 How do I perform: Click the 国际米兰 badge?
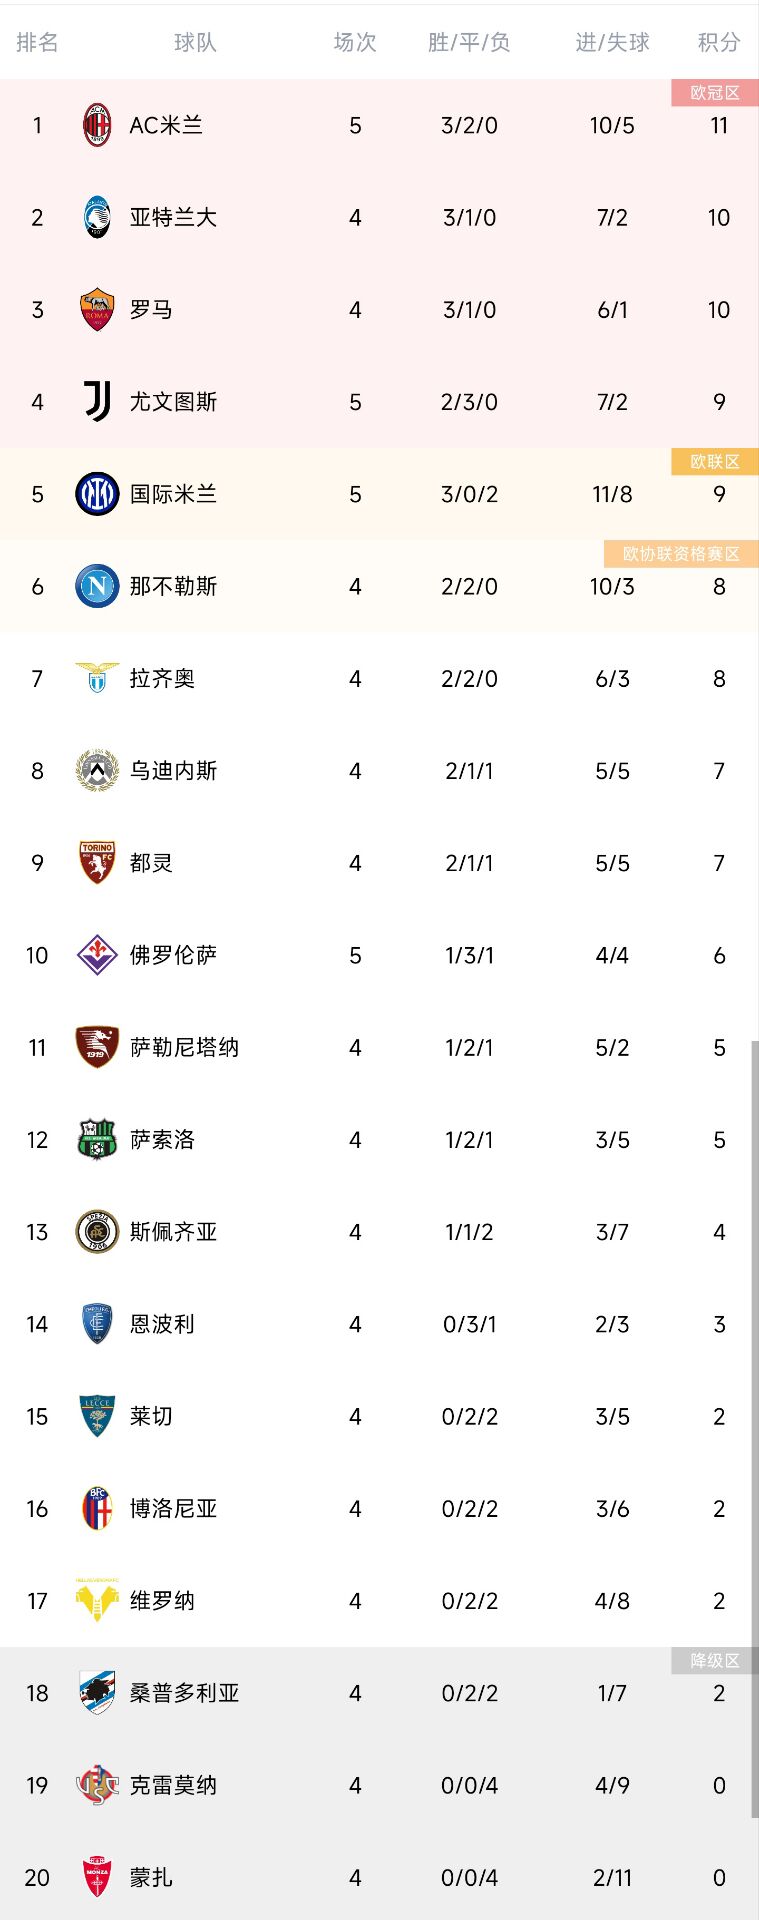(97, 493)
